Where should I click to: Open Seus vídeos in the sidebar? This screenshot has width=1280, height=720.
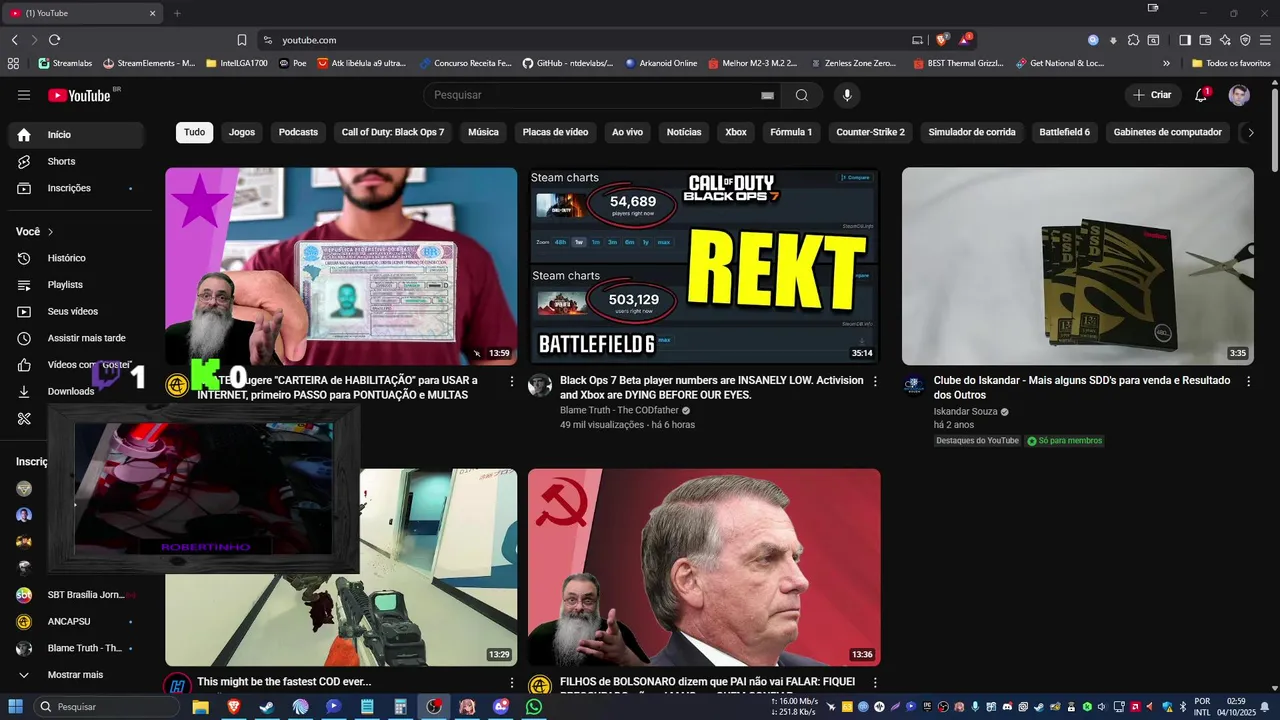pyautogui.click(x=76, y=311)
